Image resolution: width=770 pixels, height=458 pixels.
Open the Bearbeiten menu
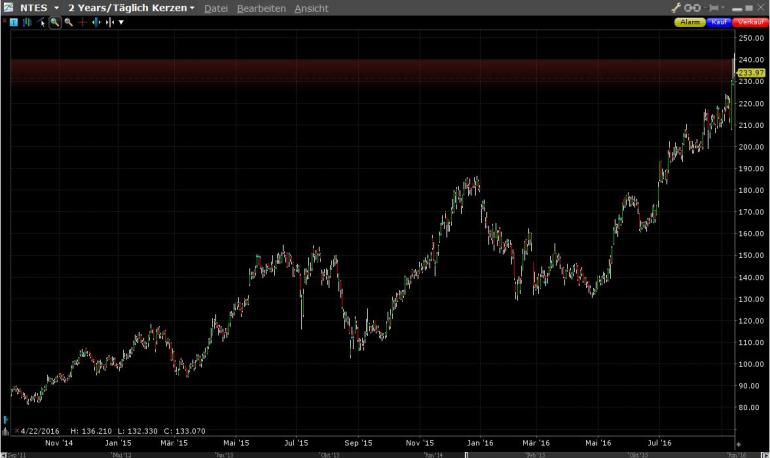coord(261,9)
